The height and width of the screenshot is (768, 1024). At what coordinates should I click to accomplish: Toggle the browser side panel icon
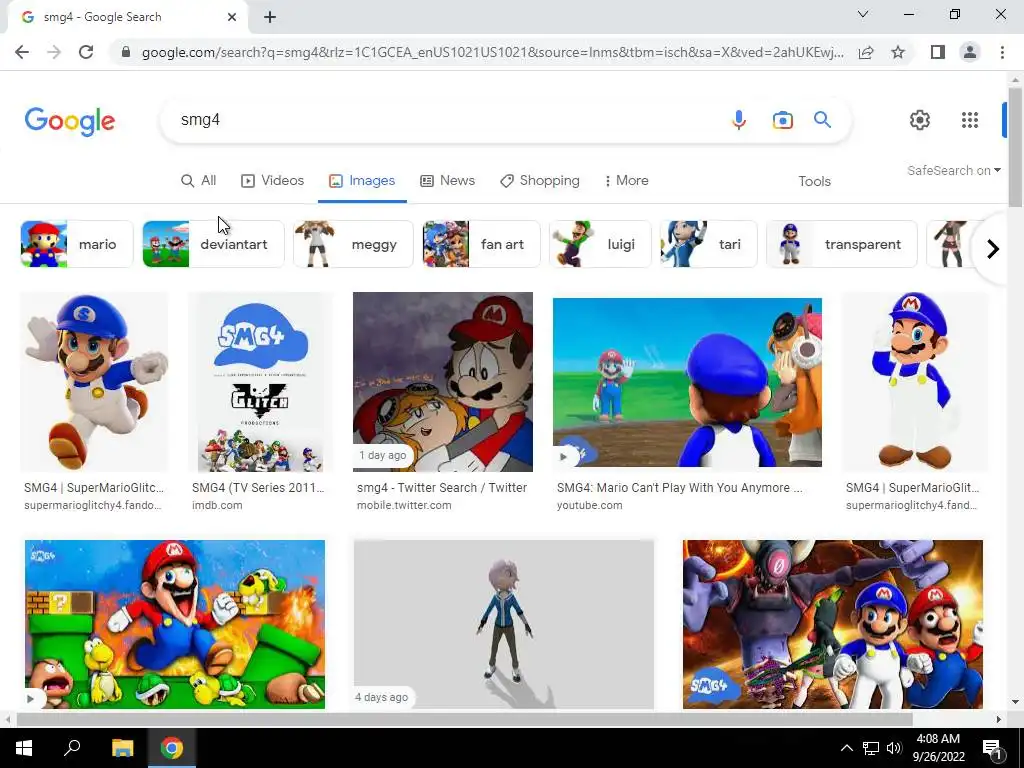pos(938,52)
